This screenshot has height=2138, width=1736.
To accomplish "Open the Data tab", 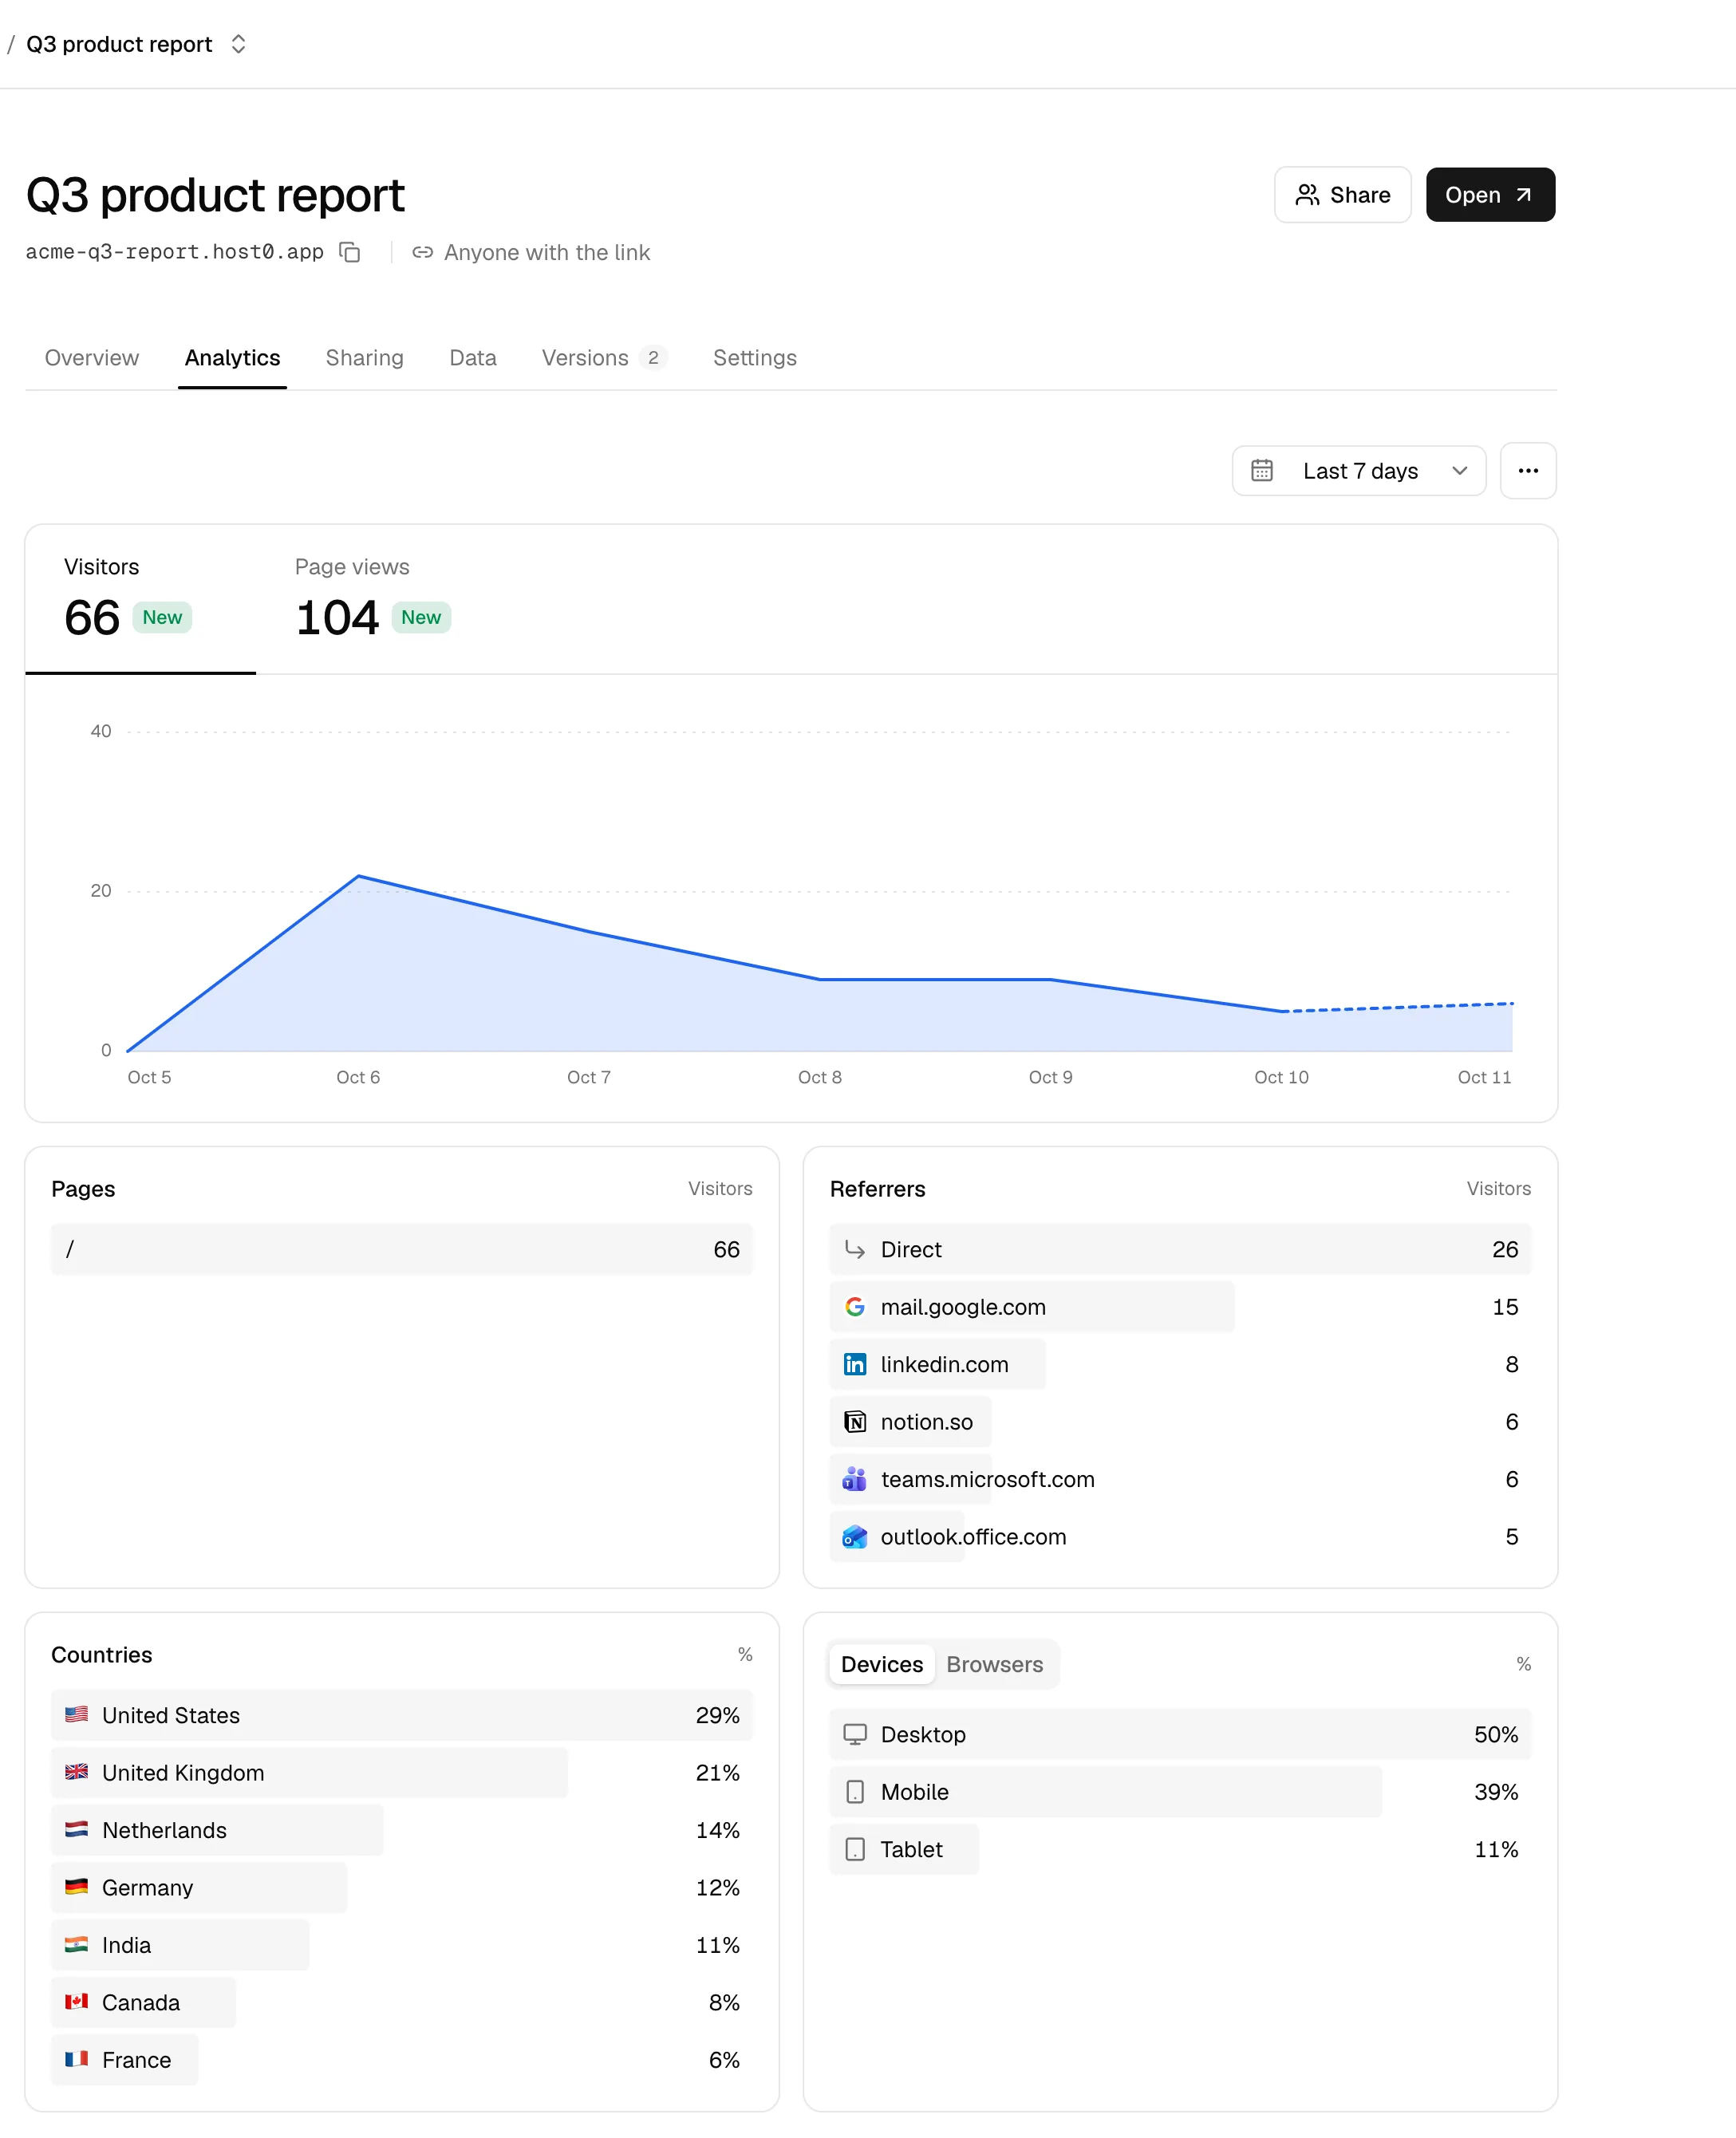I will (472, 357).
